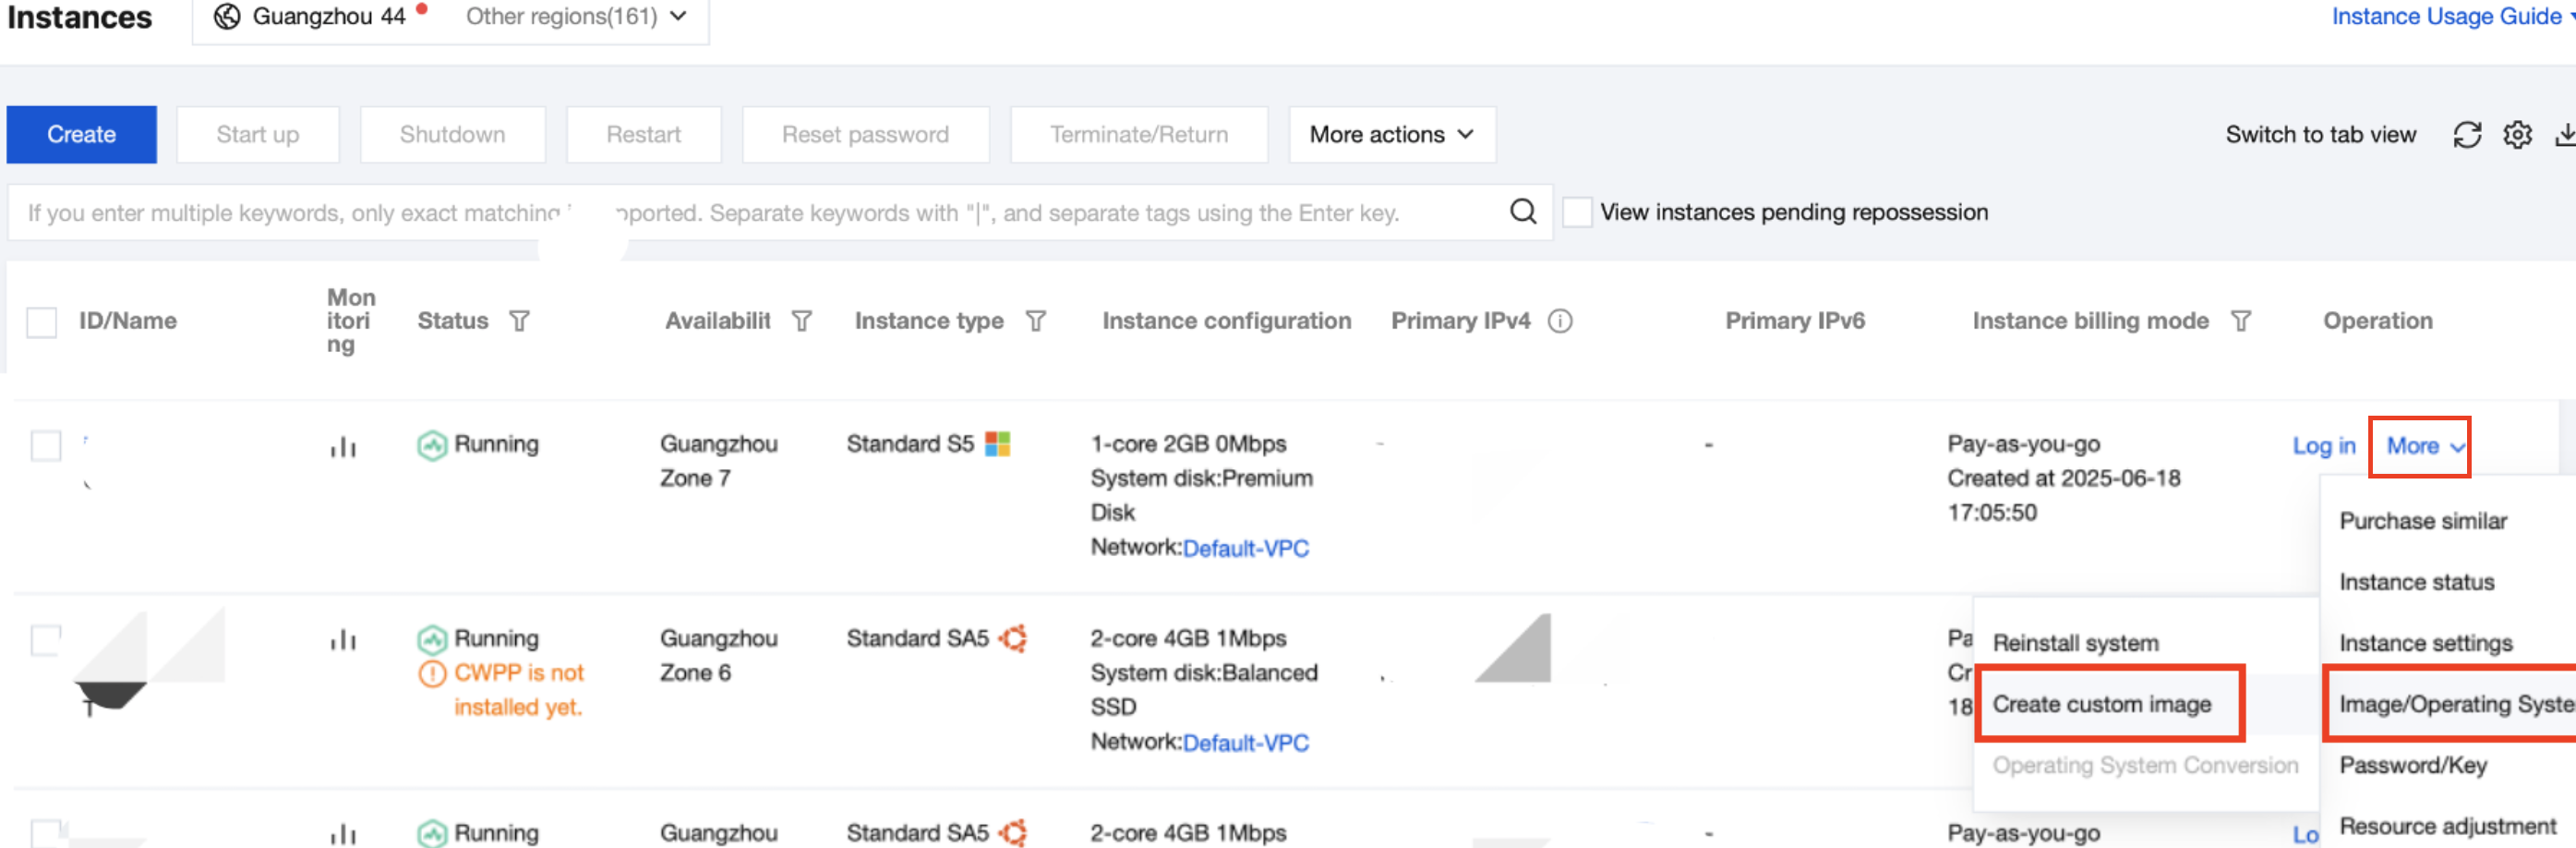Select the Standard S5 instance checkbox

click(46, 446)
